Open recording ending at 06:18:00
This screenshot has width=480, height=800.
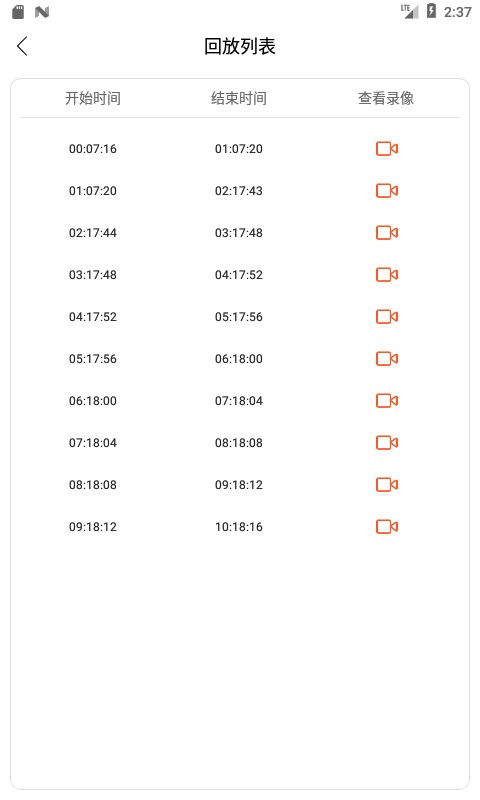[x=387, y=359]
